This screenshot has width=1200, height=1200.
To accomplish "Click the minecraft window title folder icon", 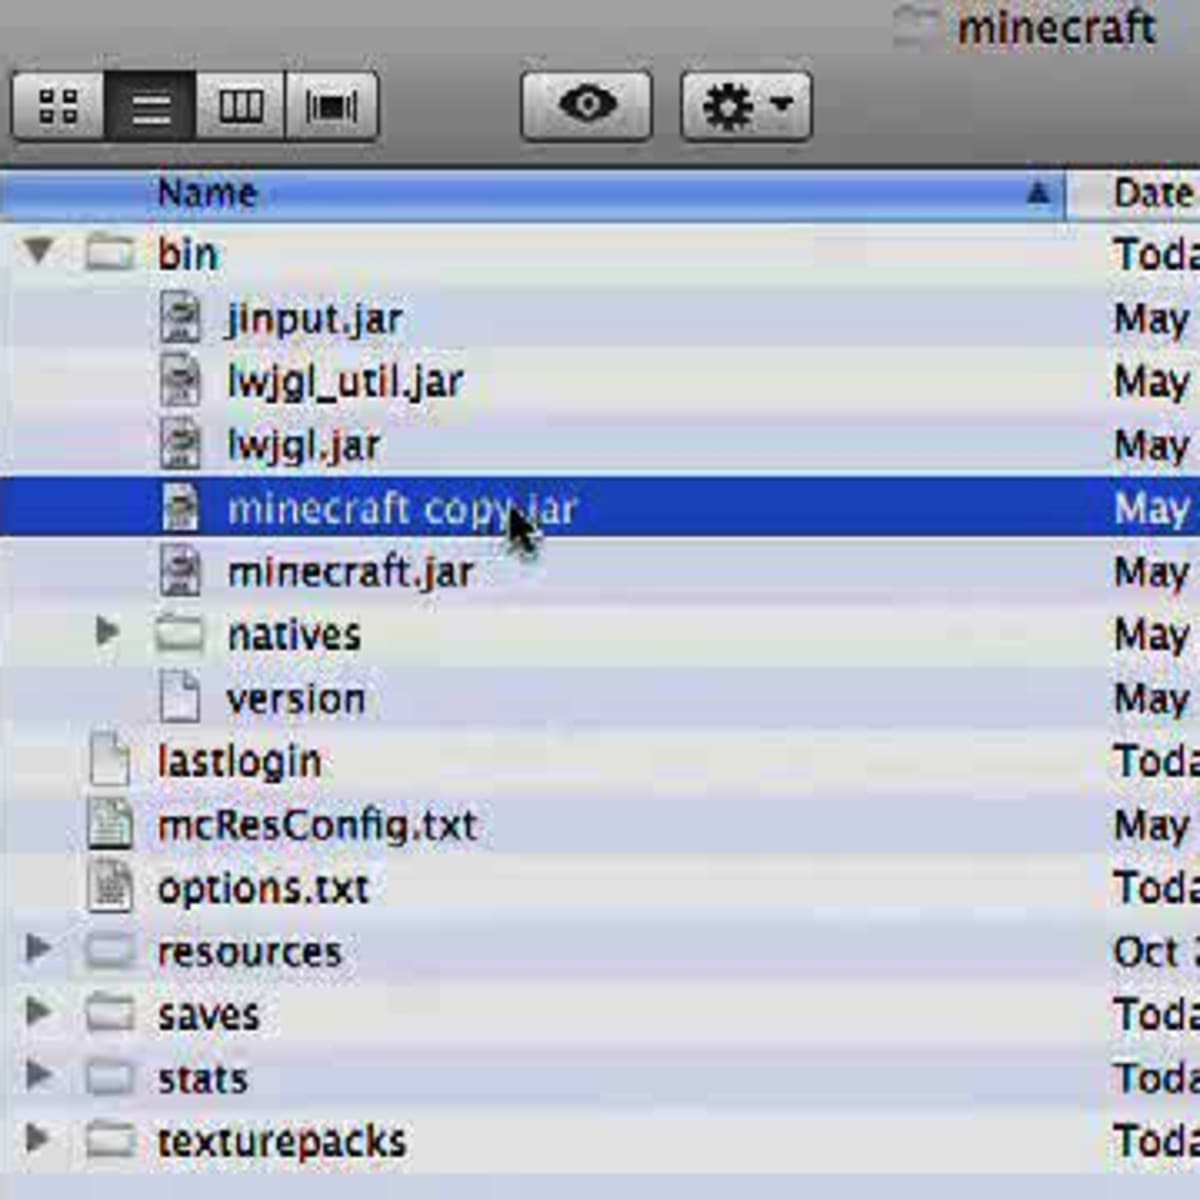I will click(915, 25).
